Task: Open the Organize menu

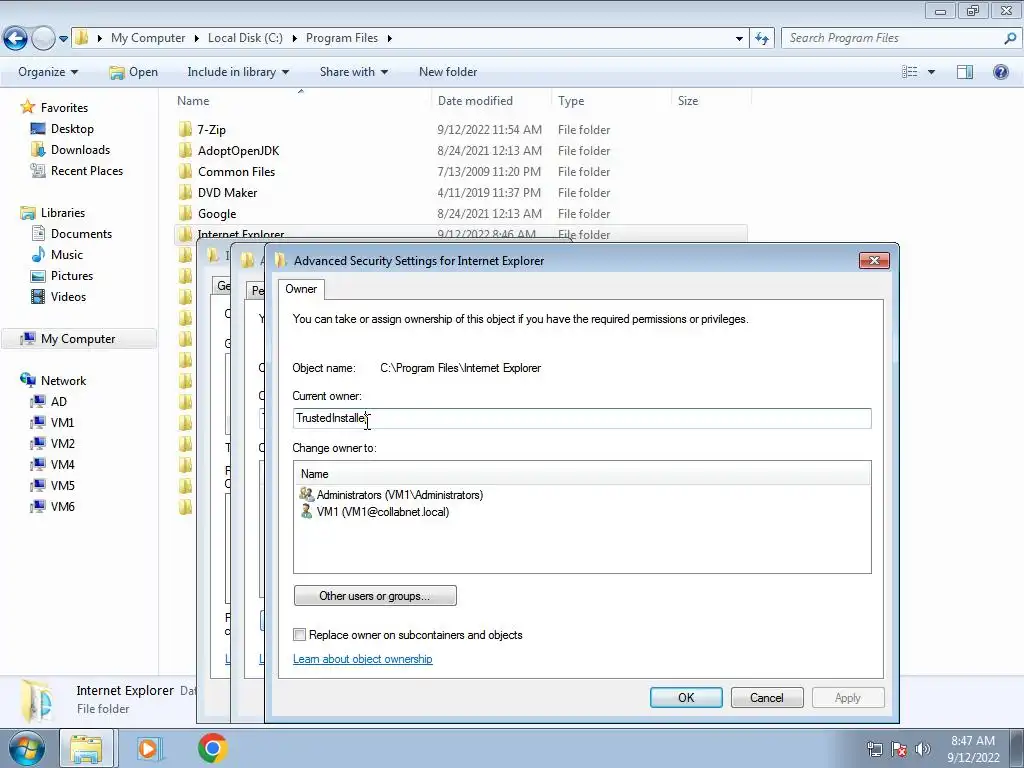Action: (48, 72)
